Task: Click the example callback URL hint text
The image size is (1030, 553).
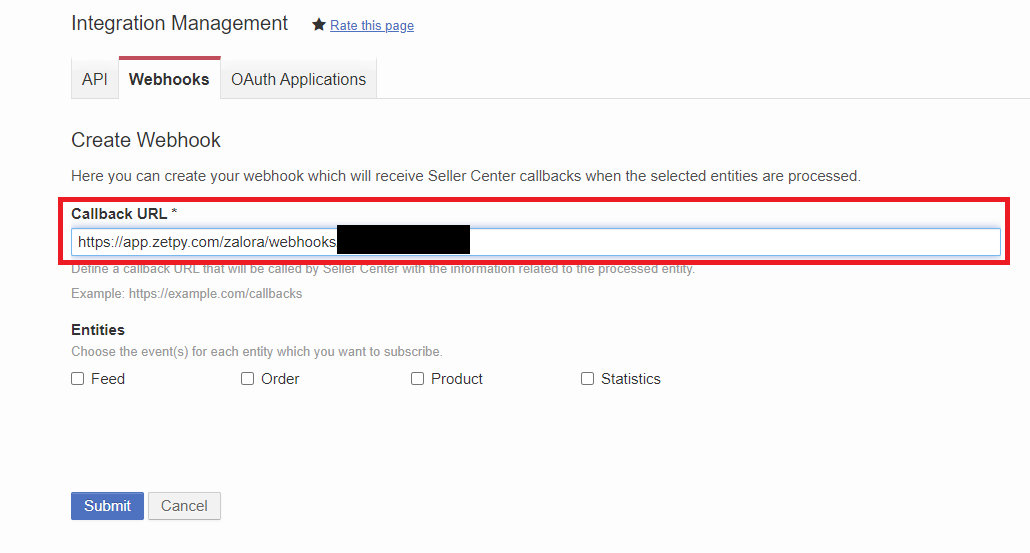Action: 186,294
